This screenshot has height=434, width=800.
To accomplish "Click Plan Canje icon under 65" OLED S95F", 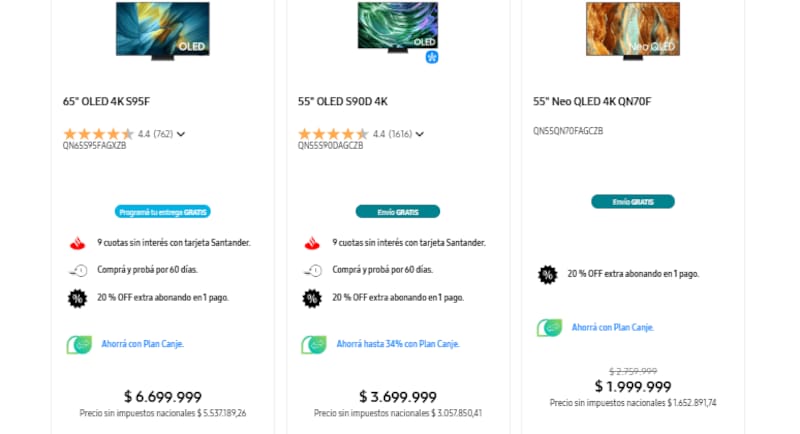I will click(79, 344).
